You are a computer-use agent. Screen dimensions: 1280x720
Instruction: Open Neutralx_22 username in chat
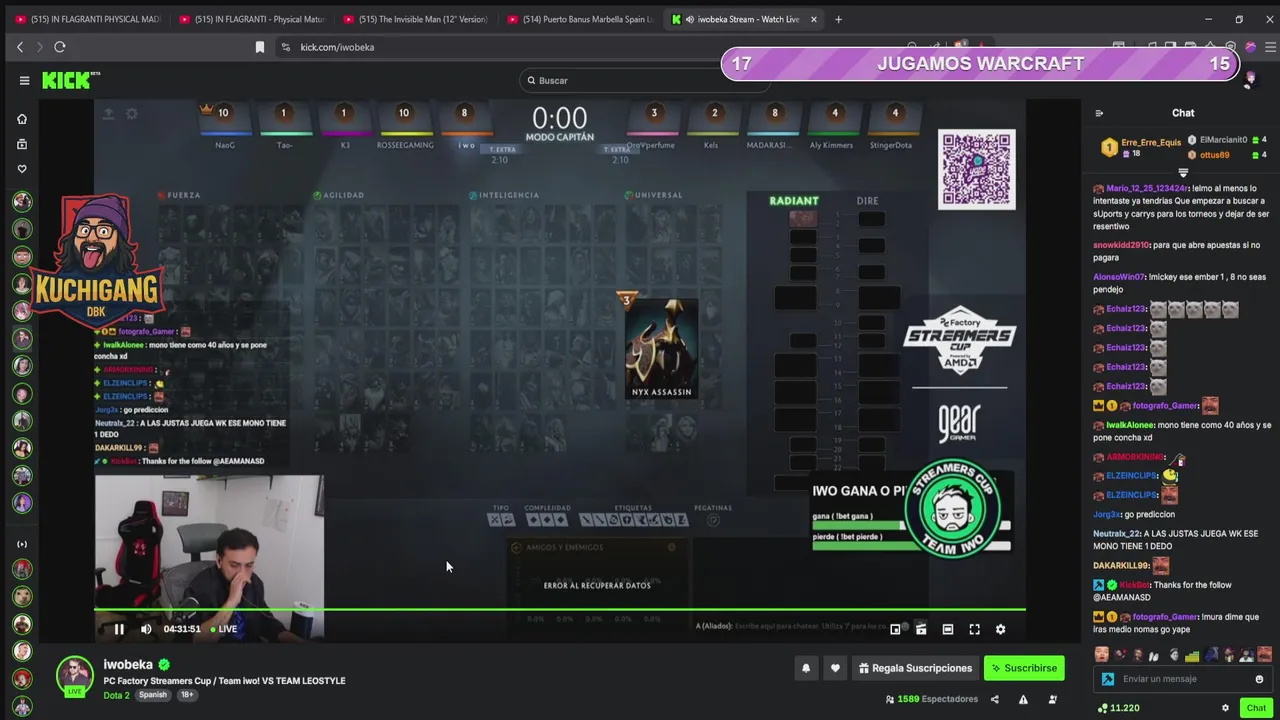[x=1116, y=534]
